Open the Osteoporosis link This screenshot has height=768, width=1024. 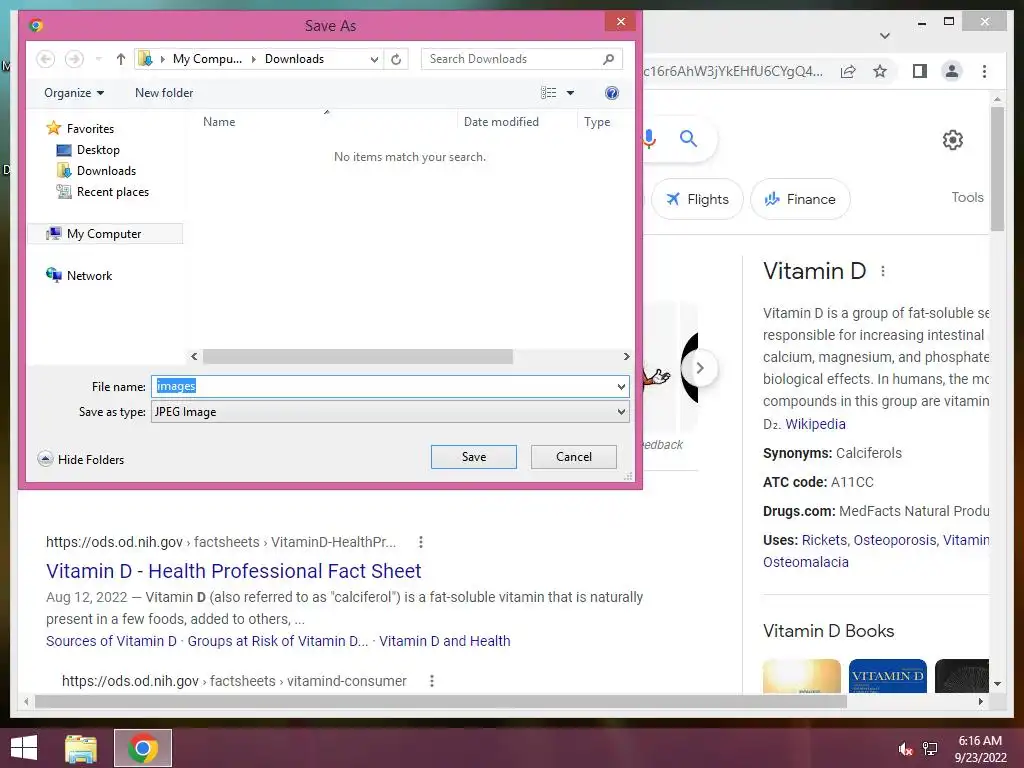point(895,540)
